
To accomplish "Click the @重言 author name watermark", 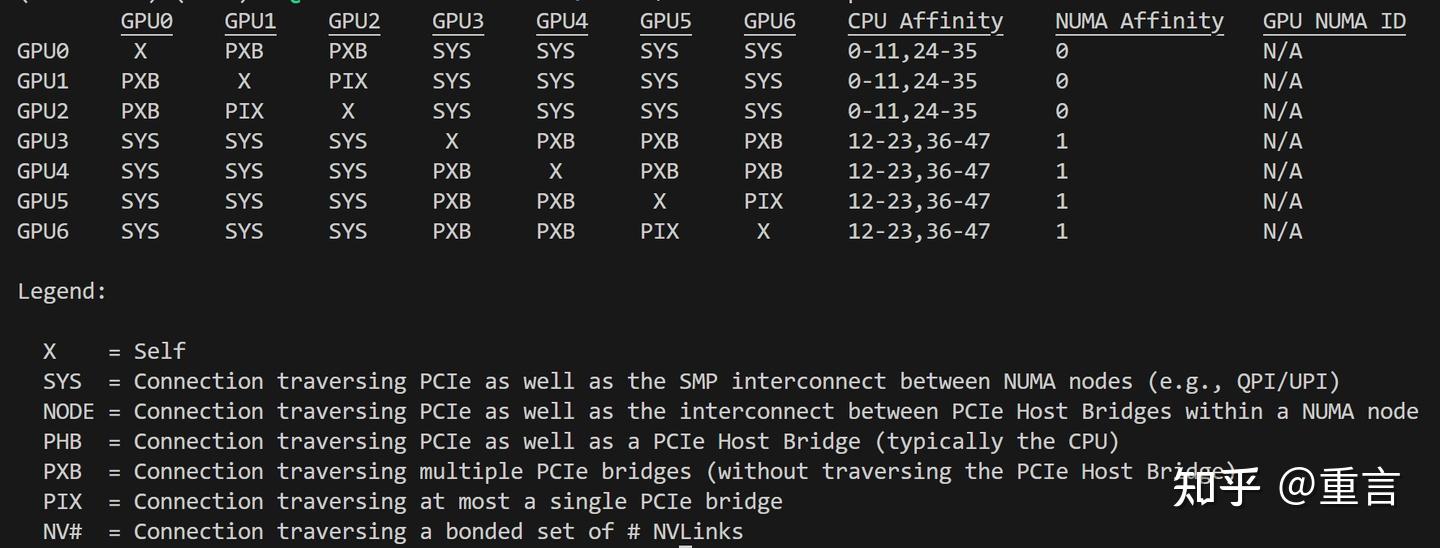I will (1339, 487).
